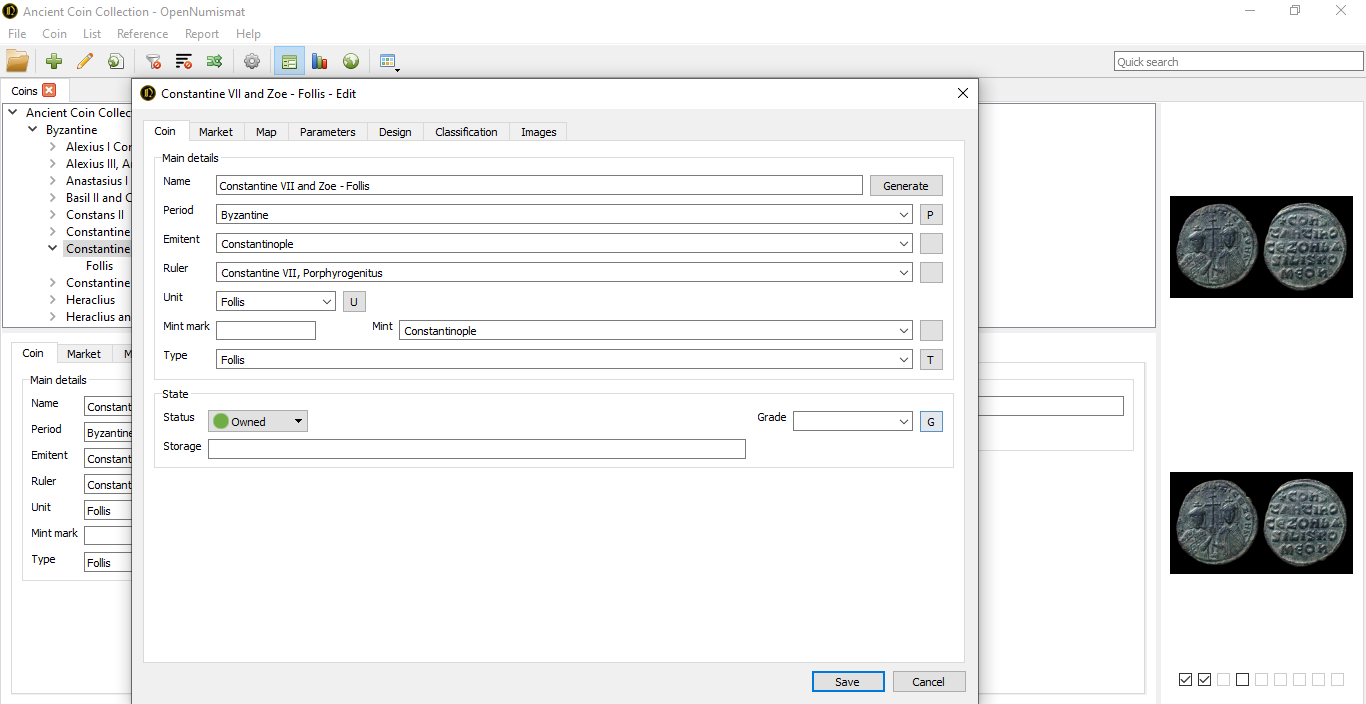Open the Mint dropdown showing Constantinople
The image size is (1366, 704).
pyautogui.click(x=656, y=331)
